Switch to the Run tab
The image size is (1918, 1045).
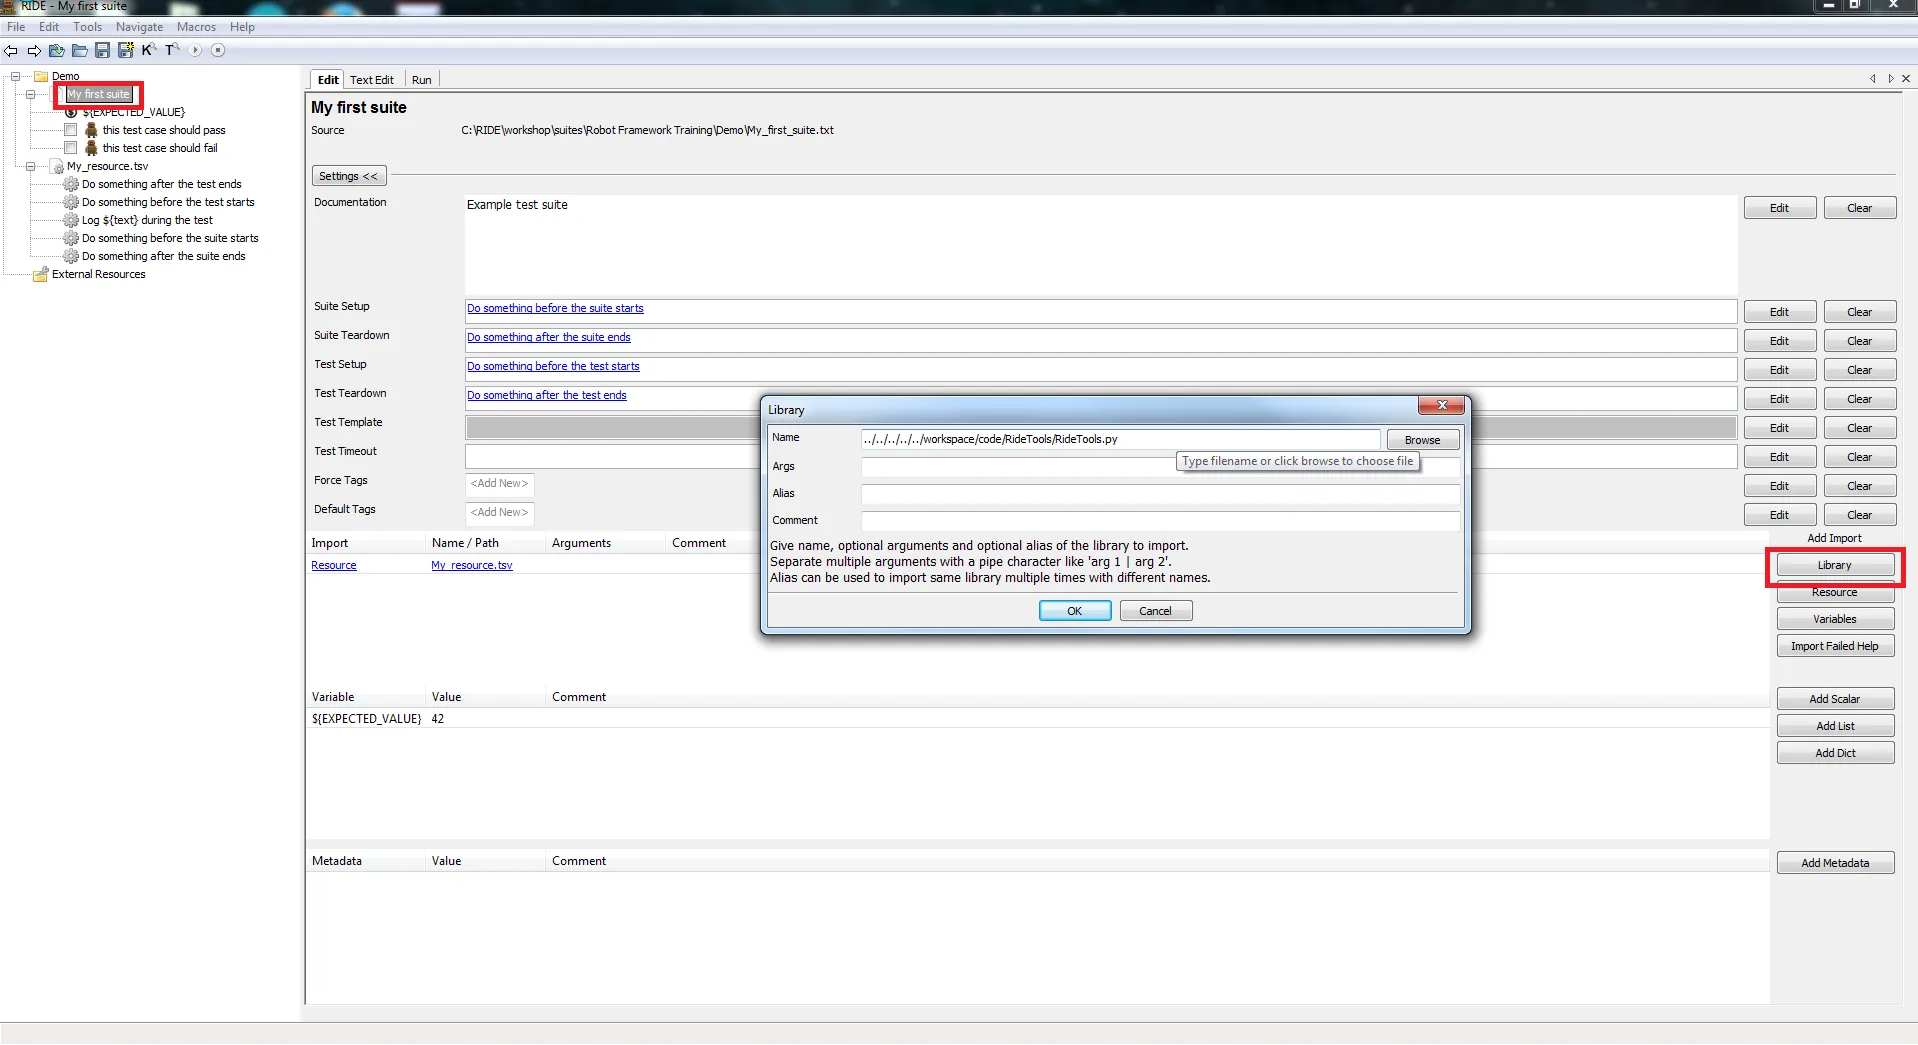(x=422, y=80)
